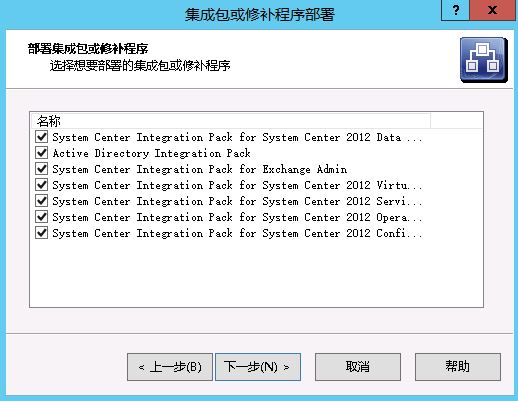Click the 名称 column header
Image resolution: width=518 pixels, height=401 pixels.
click(x=231, y=121)
